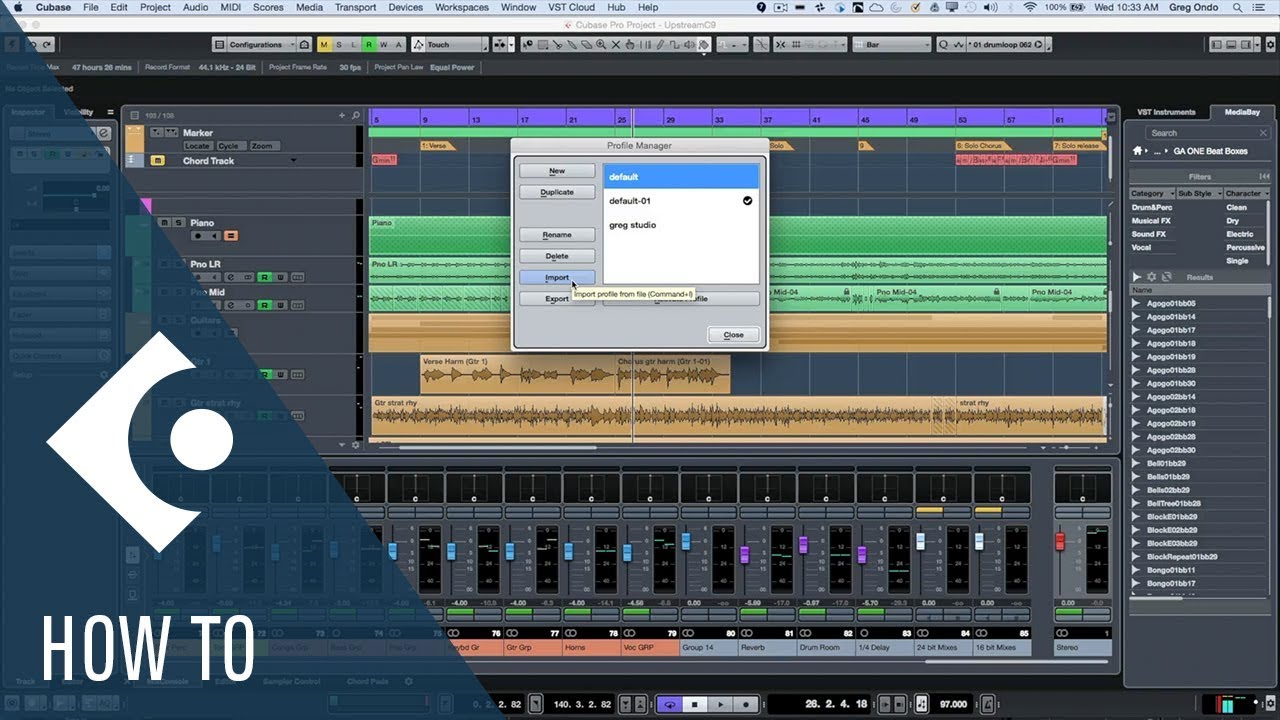Toggle Read automation on Pno LR track
This screenshot has height=720, width=1280.
tap(263, 277)
